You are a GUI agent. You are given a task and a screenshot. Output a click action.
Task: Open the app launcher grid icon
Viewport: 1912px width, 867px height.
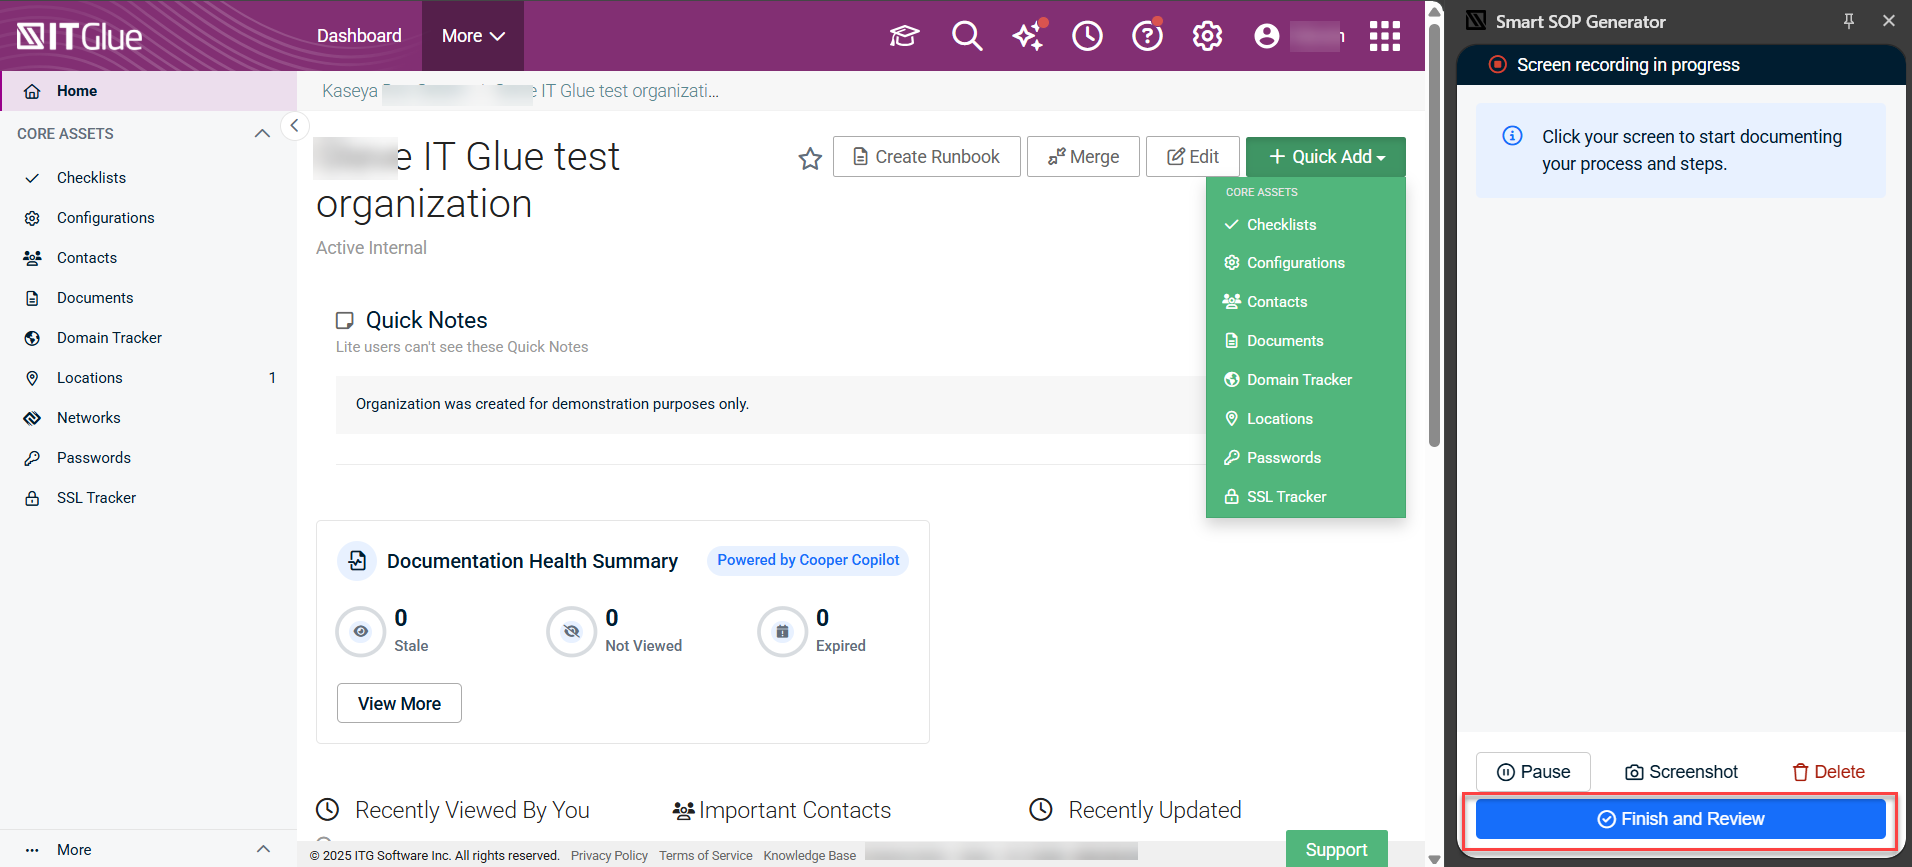tap(1385, 36)
